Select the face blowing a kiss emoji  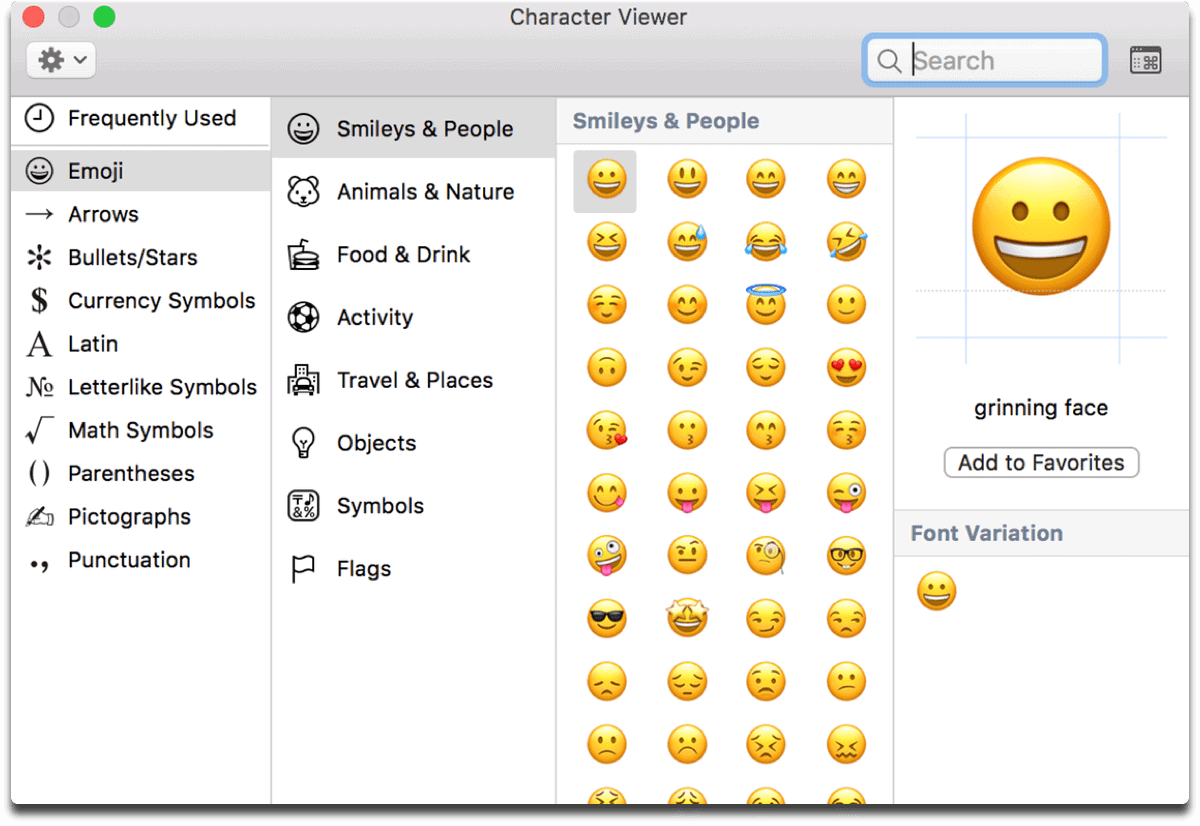606,431
